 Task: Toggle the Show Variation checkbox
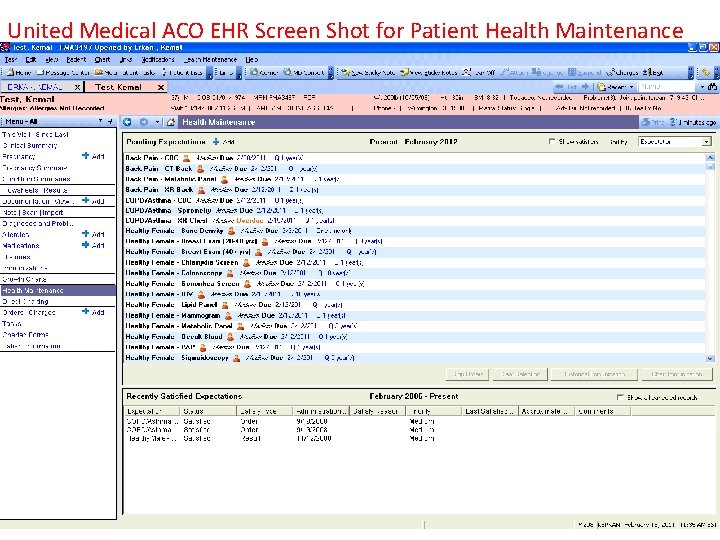552,142
